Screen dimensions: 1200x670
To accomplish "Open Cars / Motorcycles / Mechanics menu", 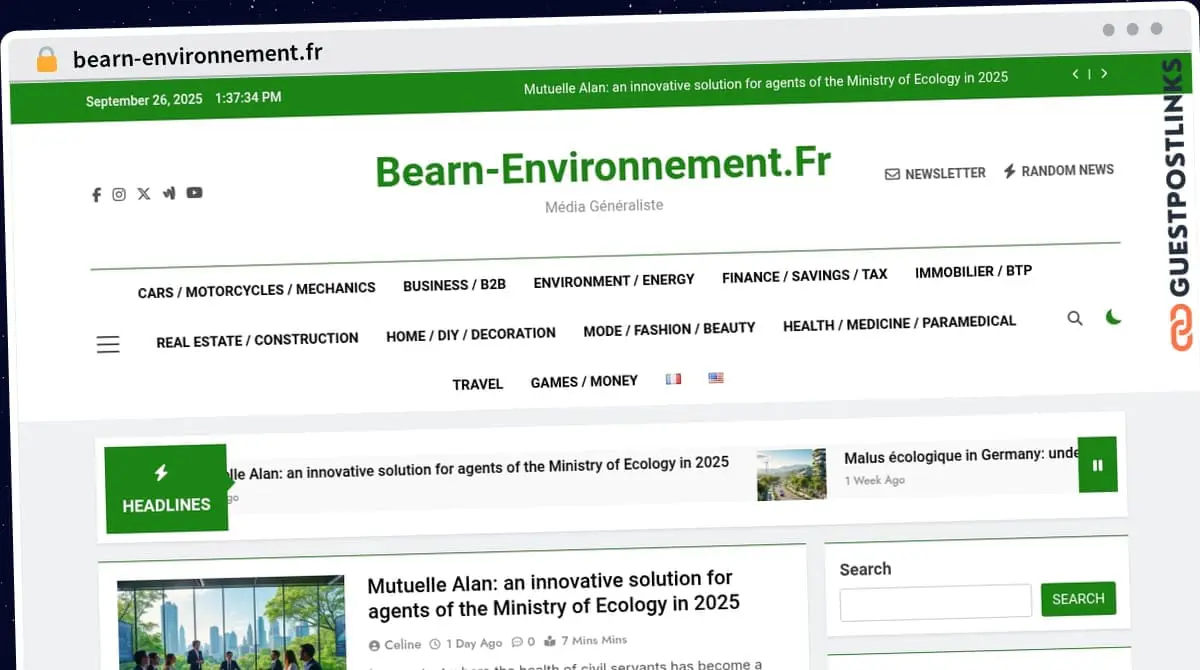I will [257, 290].
